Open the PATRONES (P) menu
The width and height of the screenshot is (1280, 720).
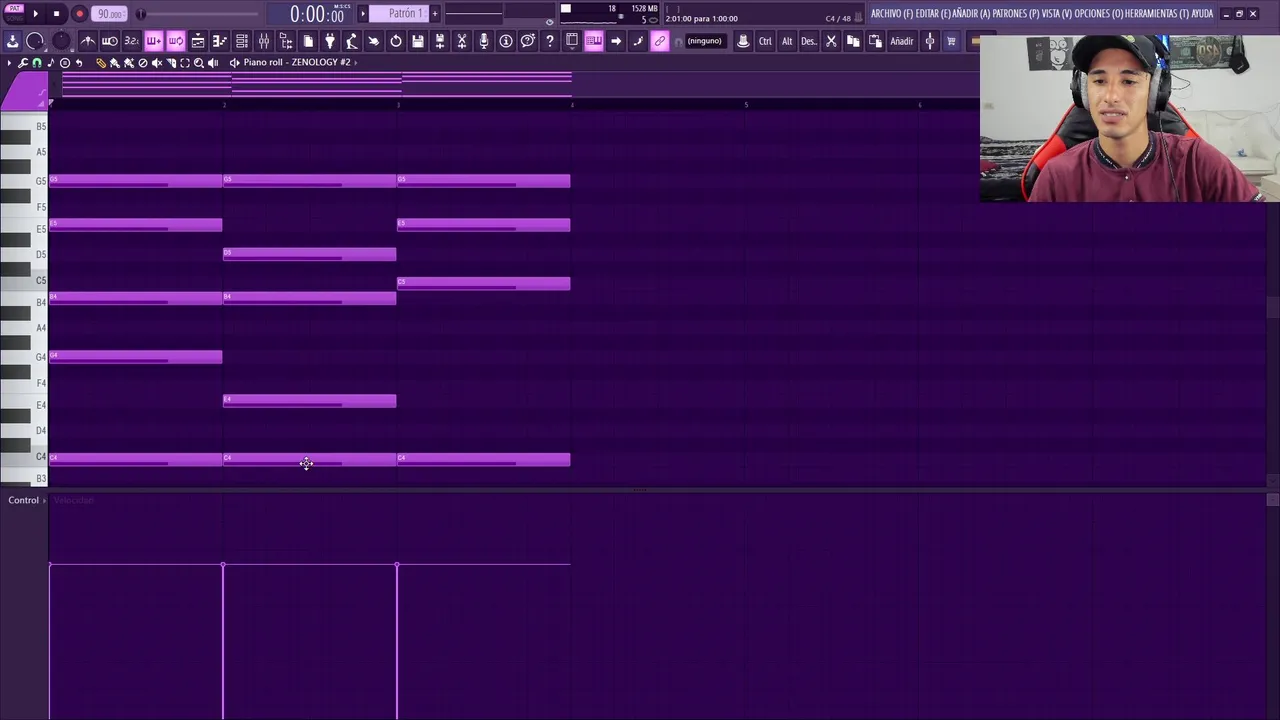point(1015,14)
